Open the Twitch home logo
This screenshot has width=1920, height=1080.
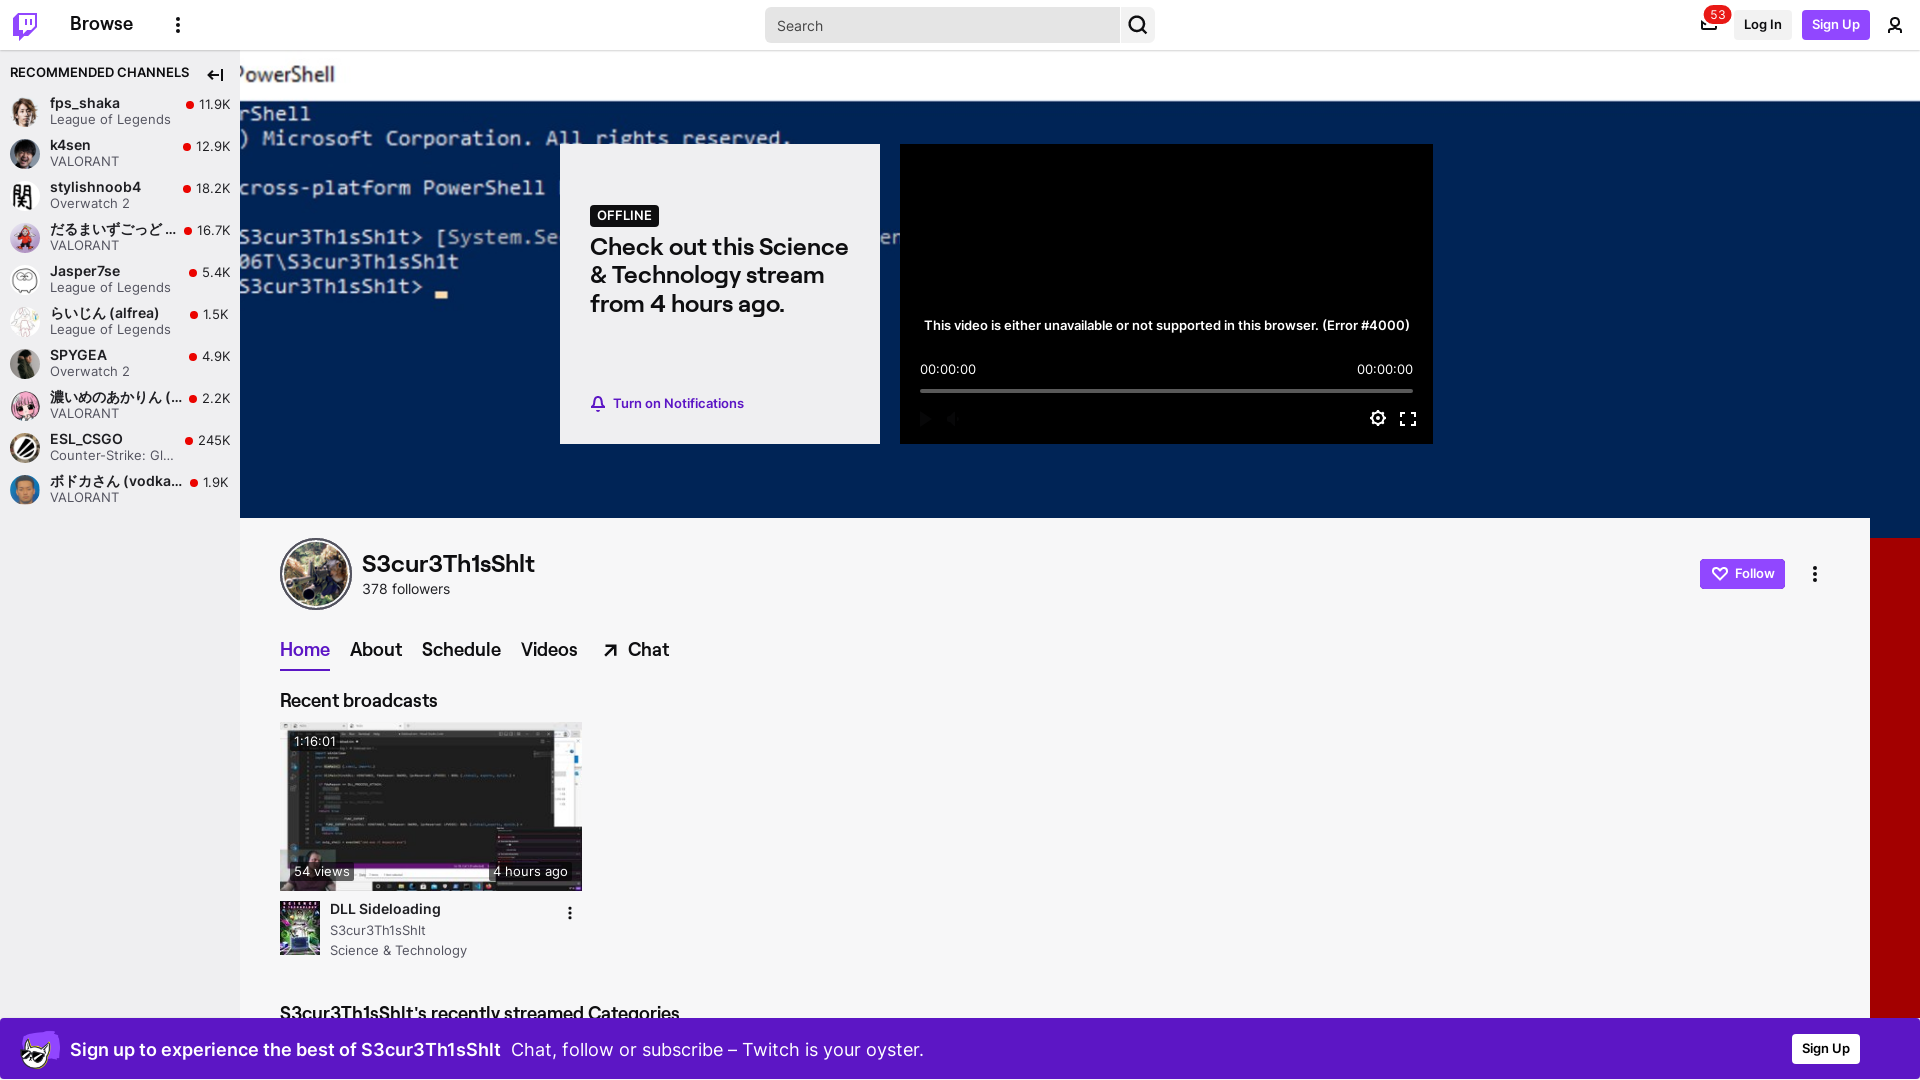[x=25, y=25]
